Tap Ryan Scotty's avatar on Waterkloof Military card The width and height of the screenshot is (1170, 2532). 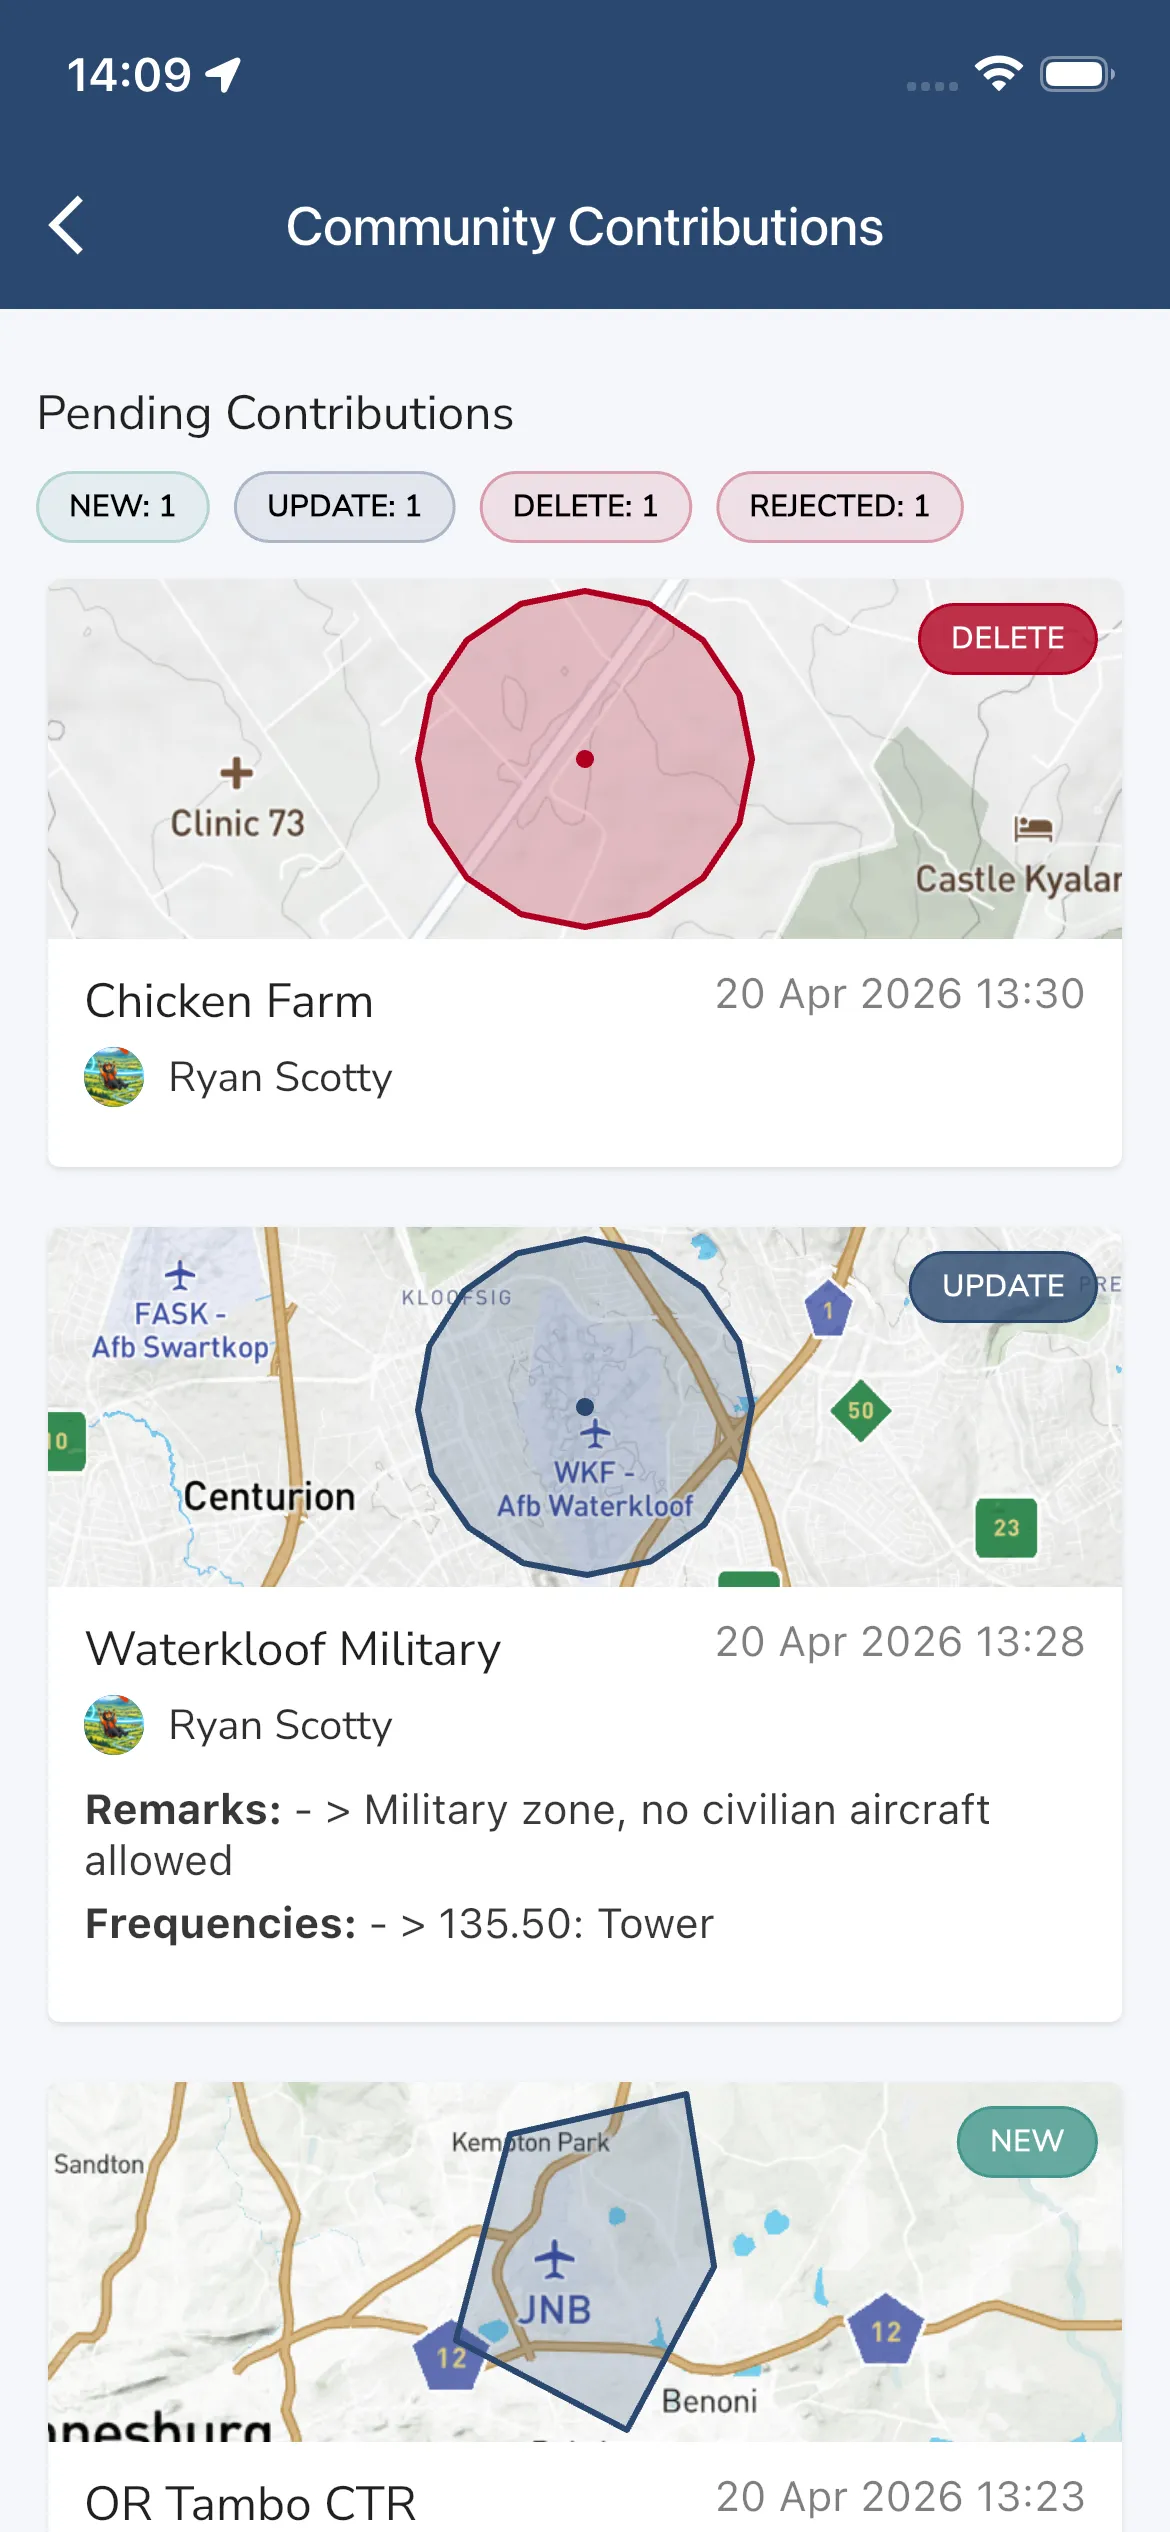(113, 1725)
